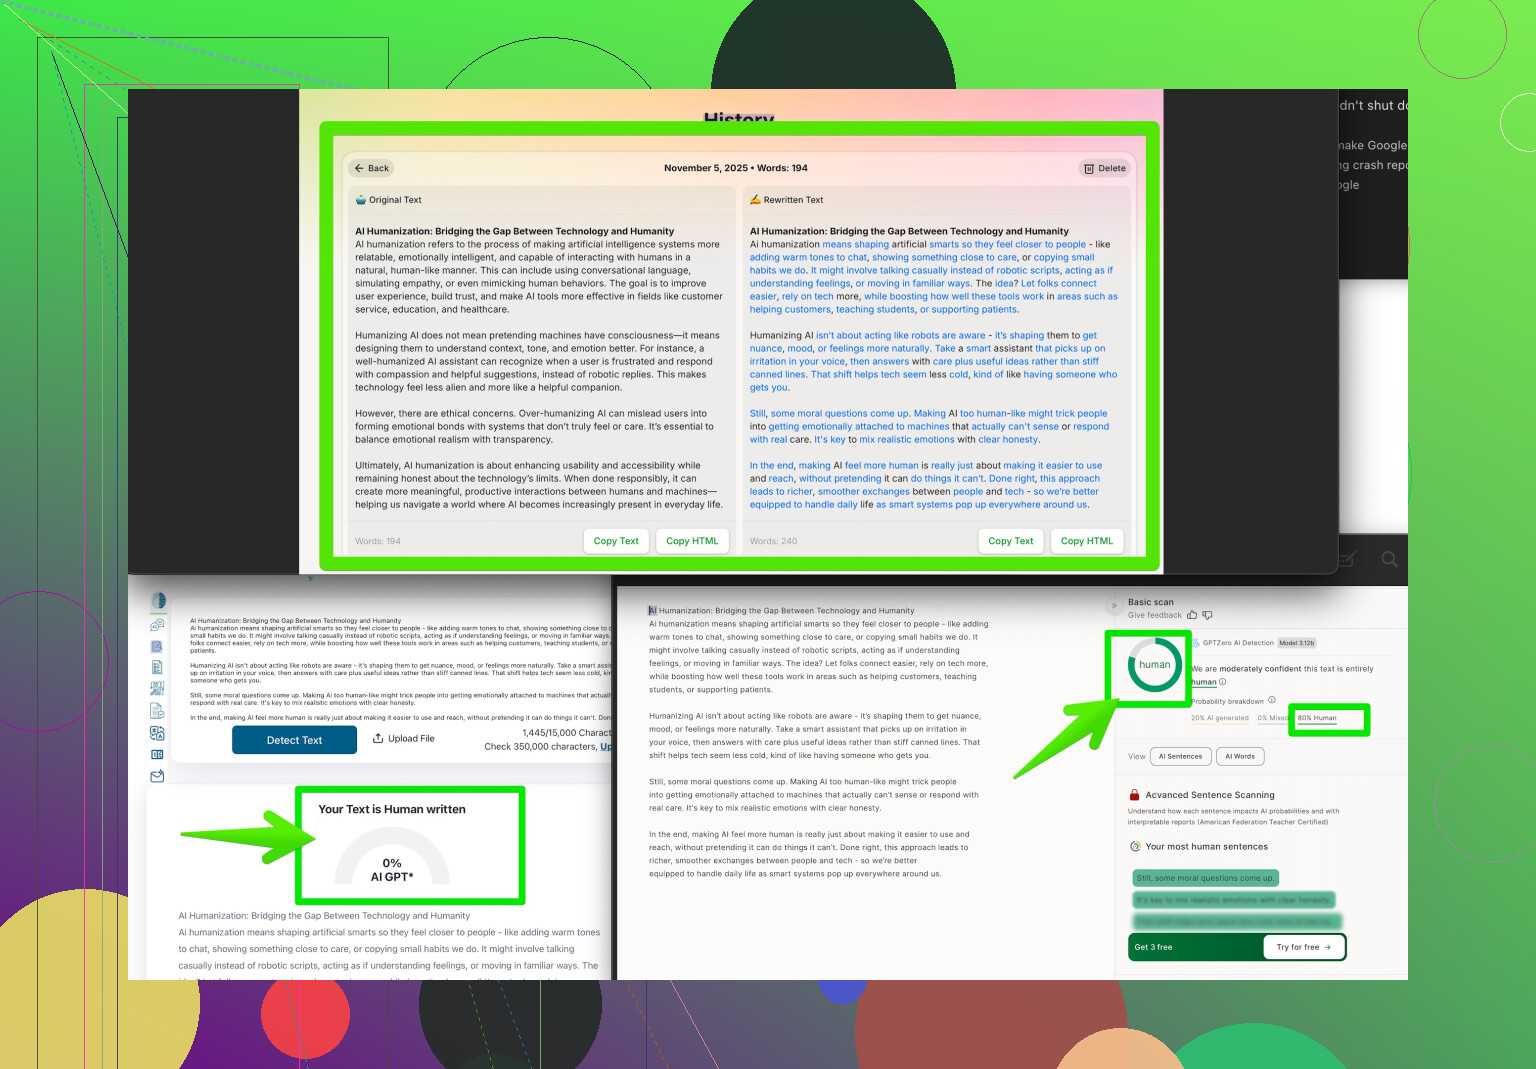Click Try for free button
The image size is (1536, 1069).
click(x=1303, y=947)
